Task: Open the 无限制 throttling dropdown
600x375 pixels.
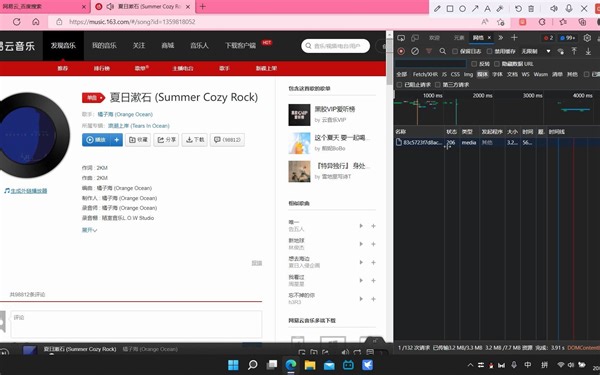Action: coord(535,51)
